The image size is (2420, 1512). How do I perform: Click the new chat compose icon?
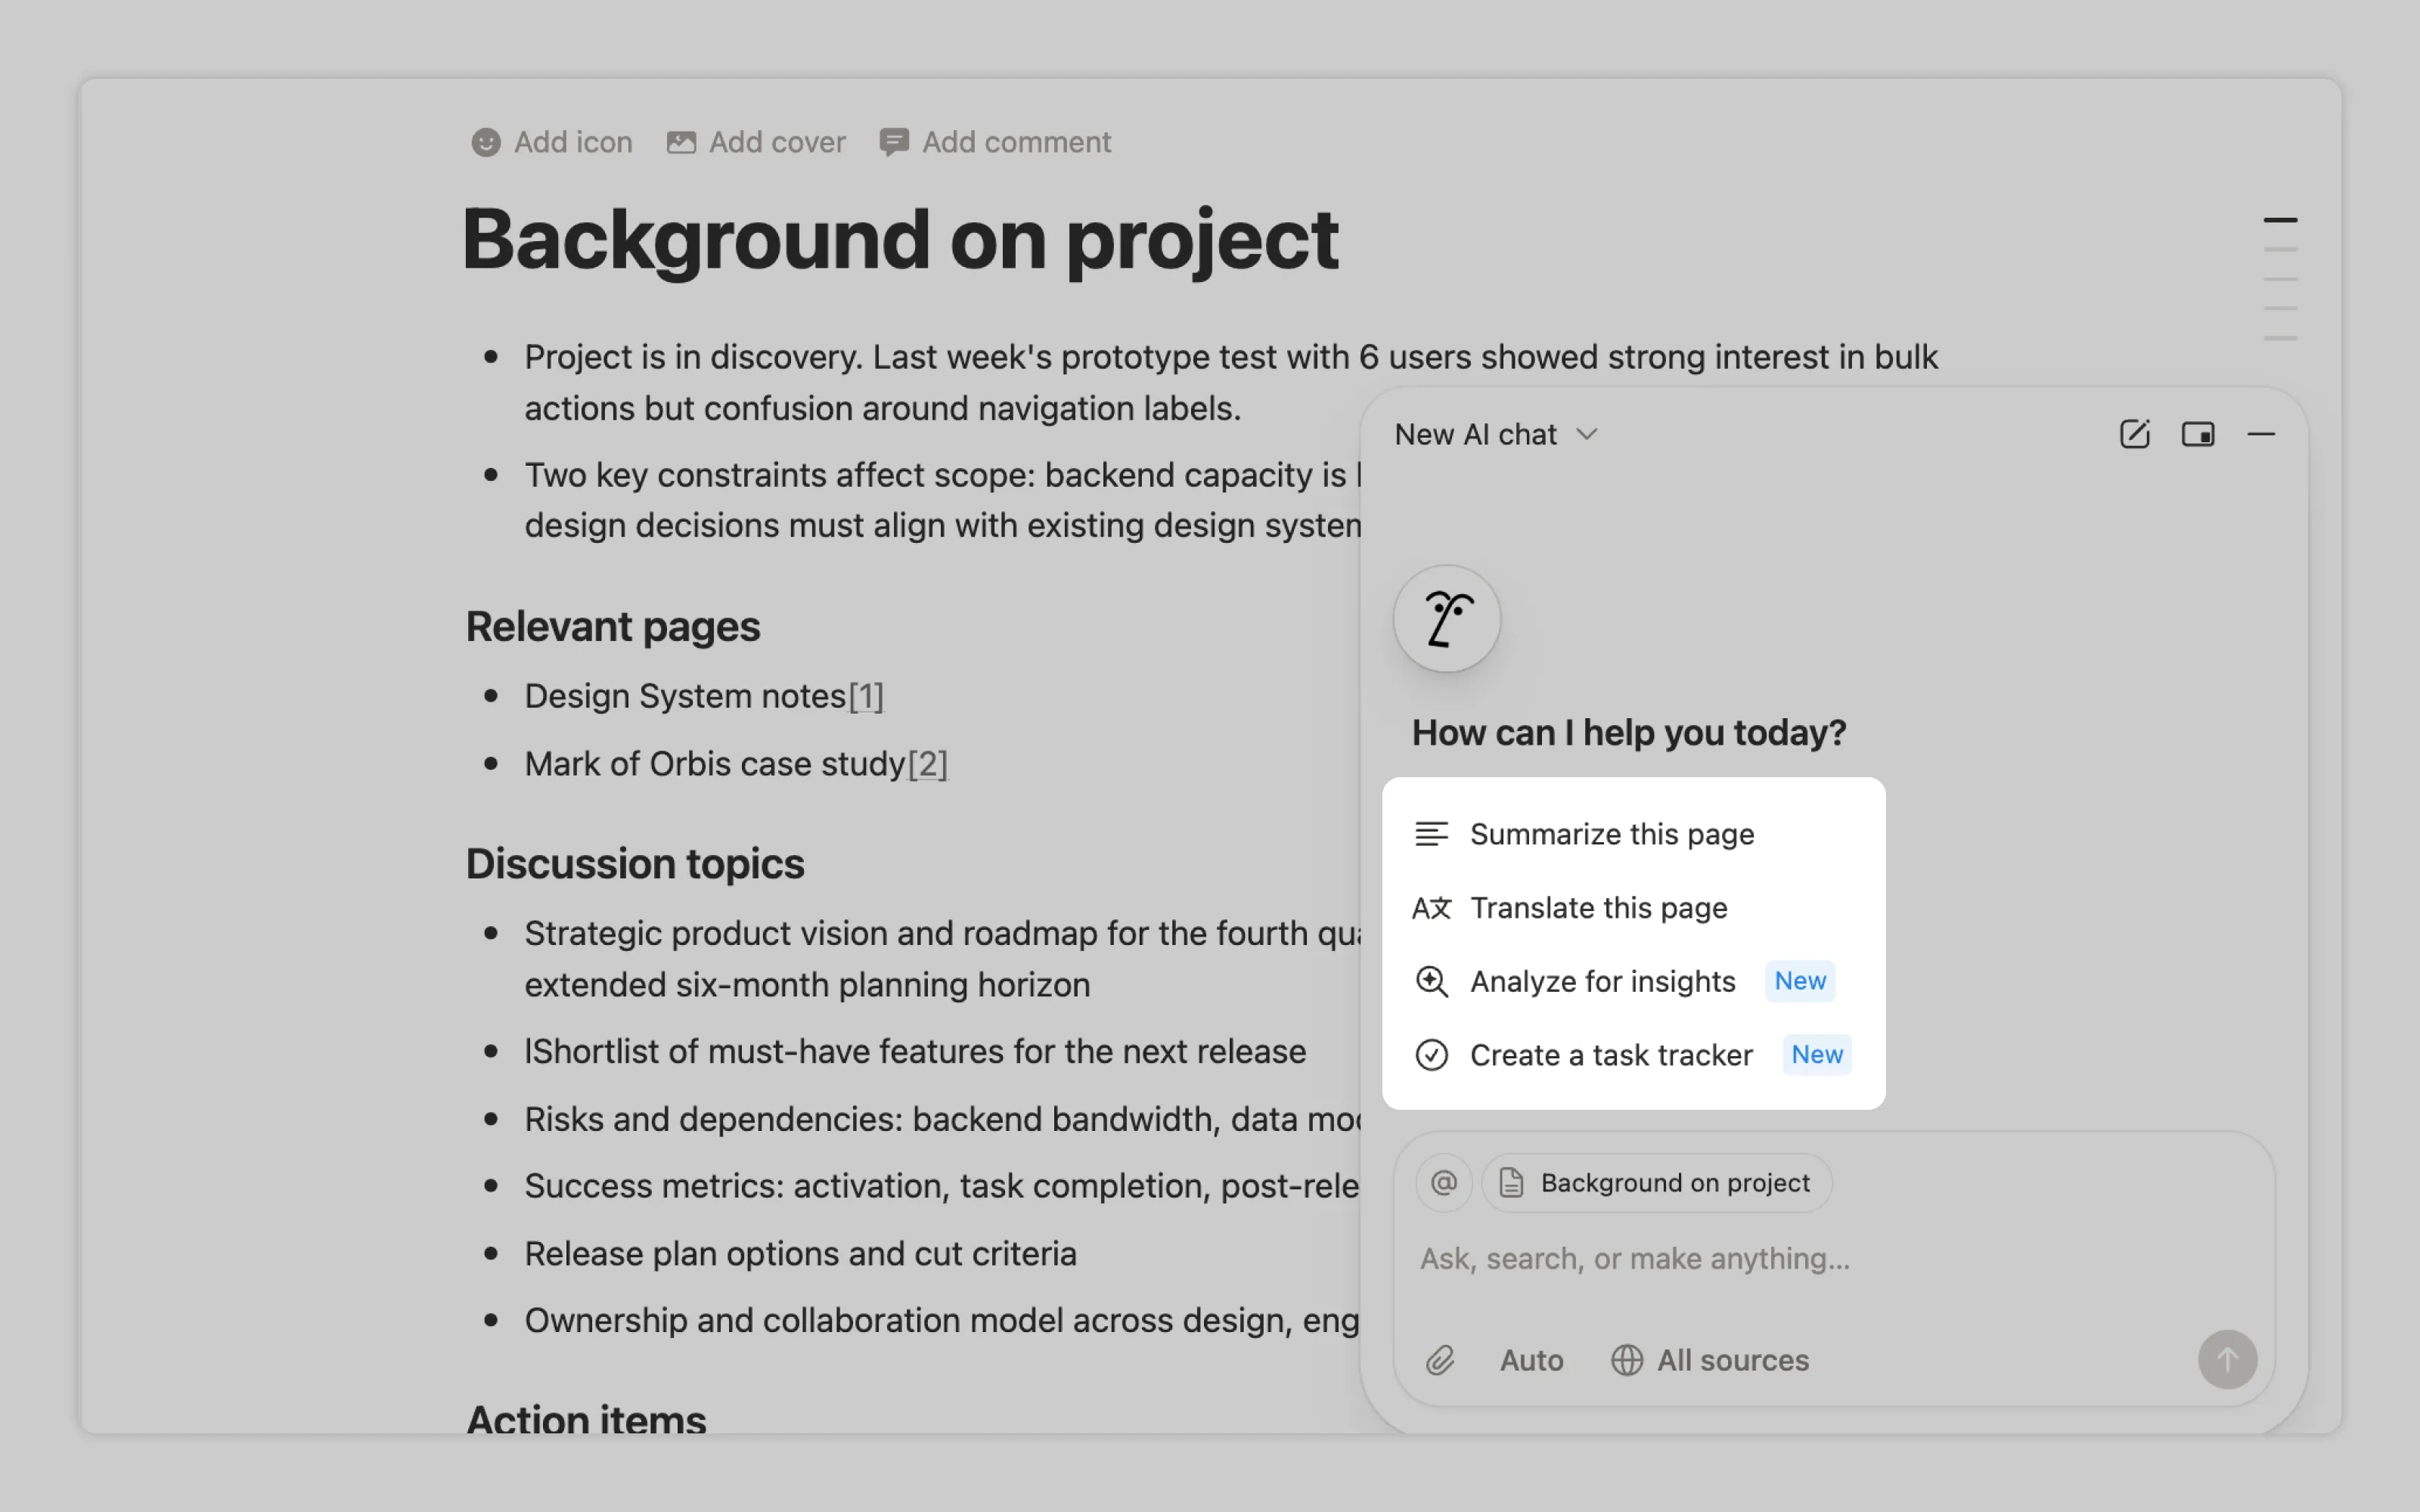[x=2134, y=434]
